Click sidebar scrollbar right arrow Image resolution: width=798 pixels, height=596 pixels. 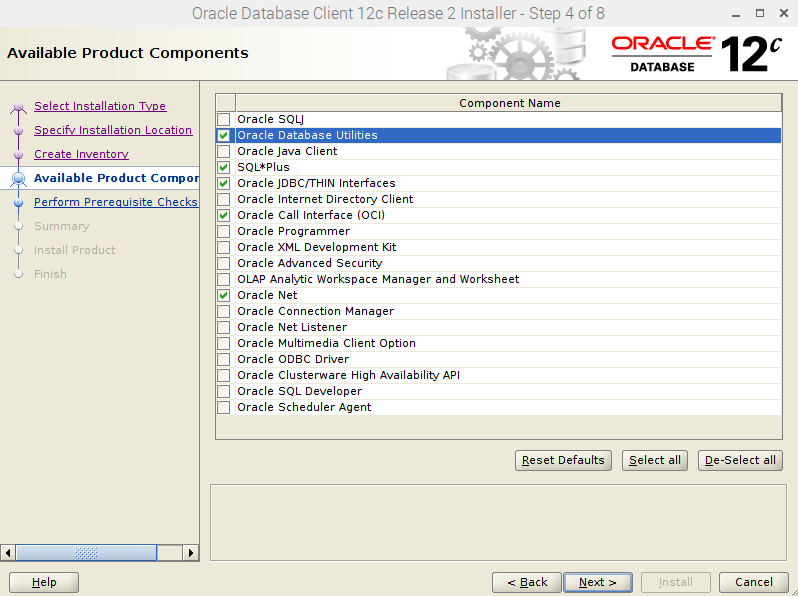pyautogui.click(x=190, y=553)
